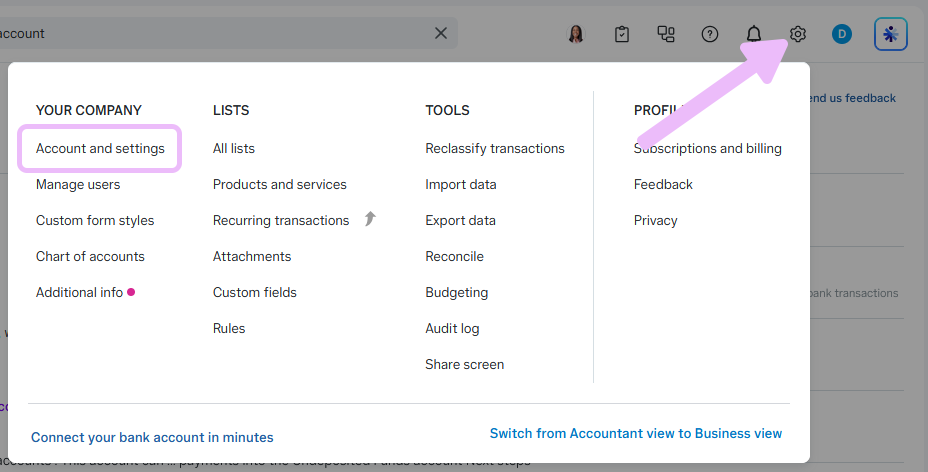Open Custom fields
Image resolution: width=928 pixels, height=472 pixels.
[254, 292]
